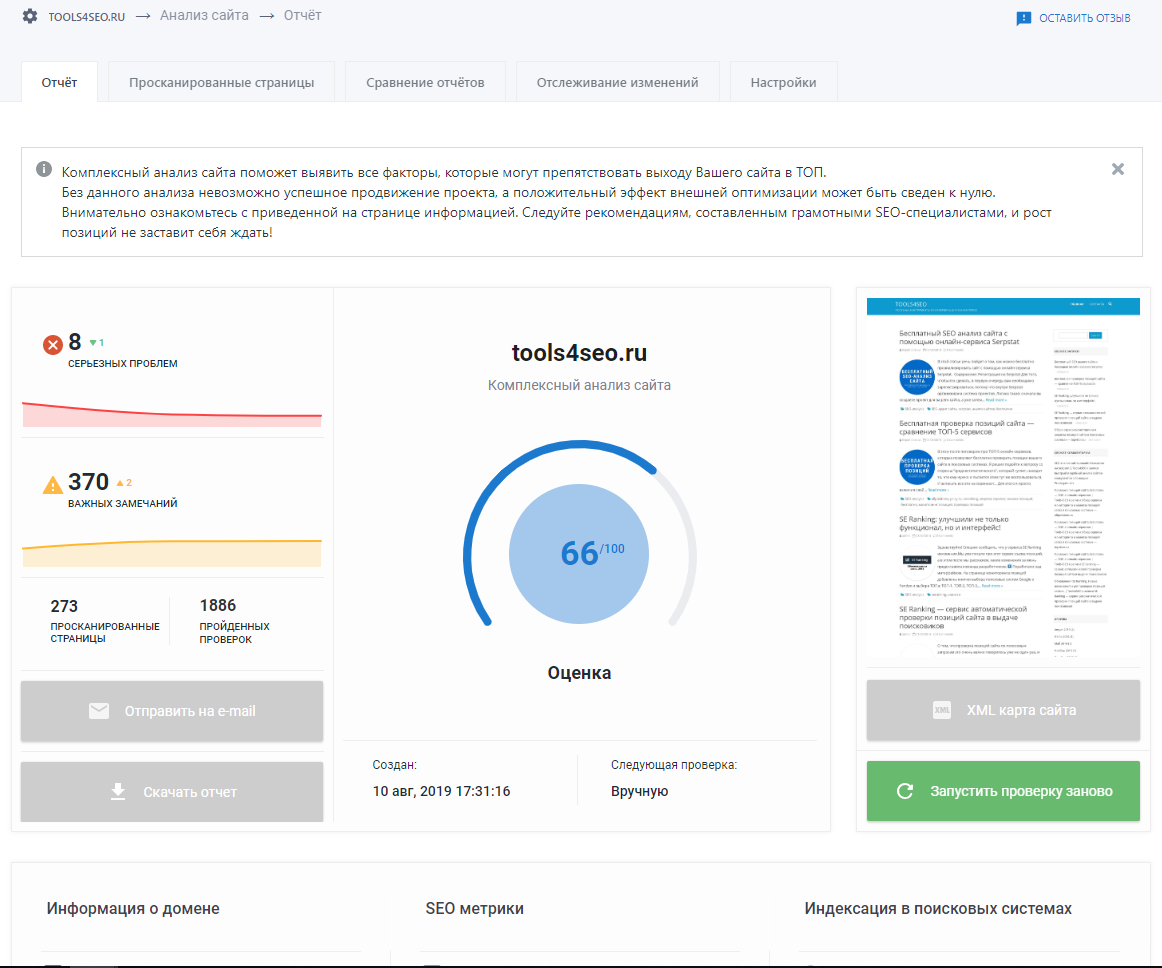Click the 370 ВАЖНЫХ ЗАМЕЧАНИЙ counter

122,490
